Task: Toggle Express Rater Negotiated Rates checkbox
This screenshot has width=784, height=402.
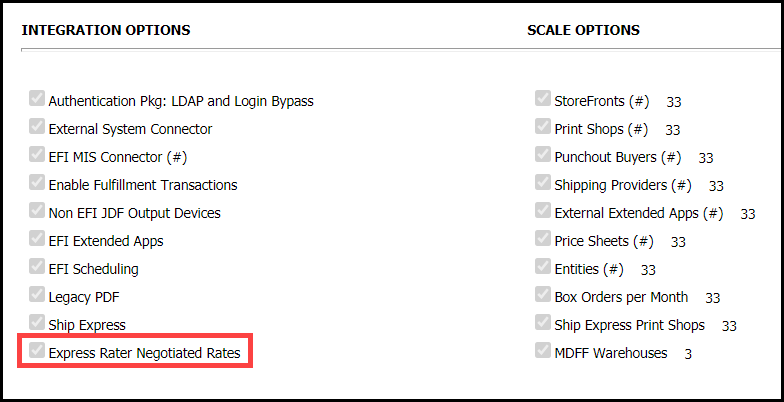Action: [37, 351]
